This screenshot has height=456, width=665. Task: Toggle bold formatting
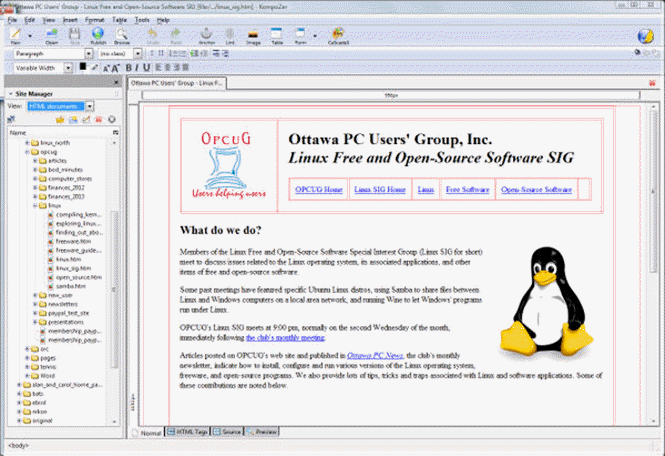pyautogui.click(x=129, y=67)
